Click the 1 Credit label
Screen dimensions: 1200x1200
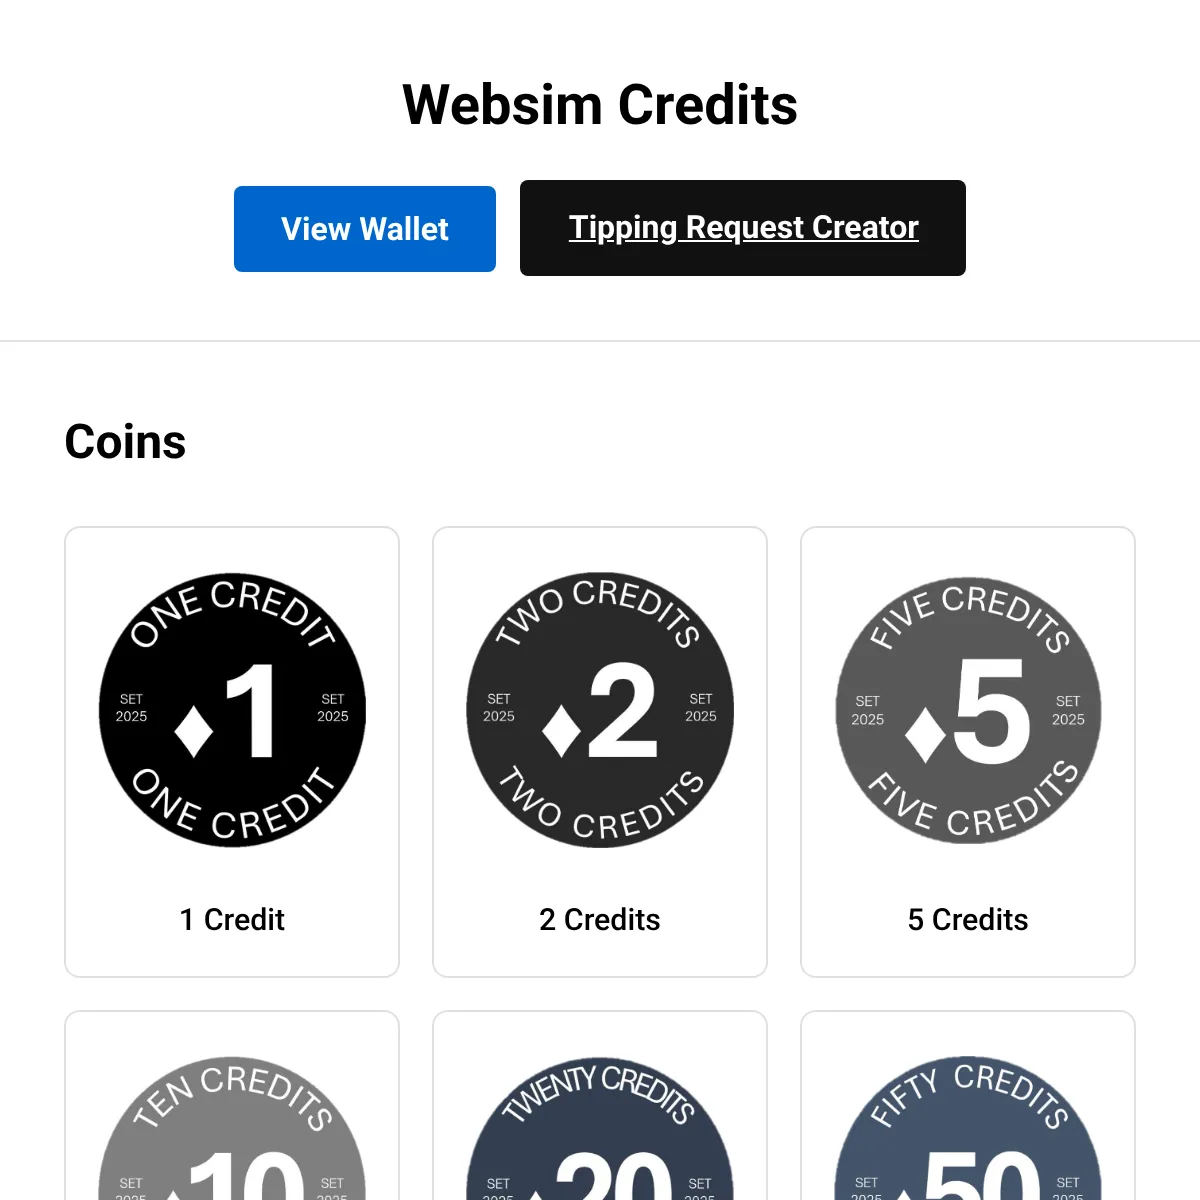coord(232,919)
